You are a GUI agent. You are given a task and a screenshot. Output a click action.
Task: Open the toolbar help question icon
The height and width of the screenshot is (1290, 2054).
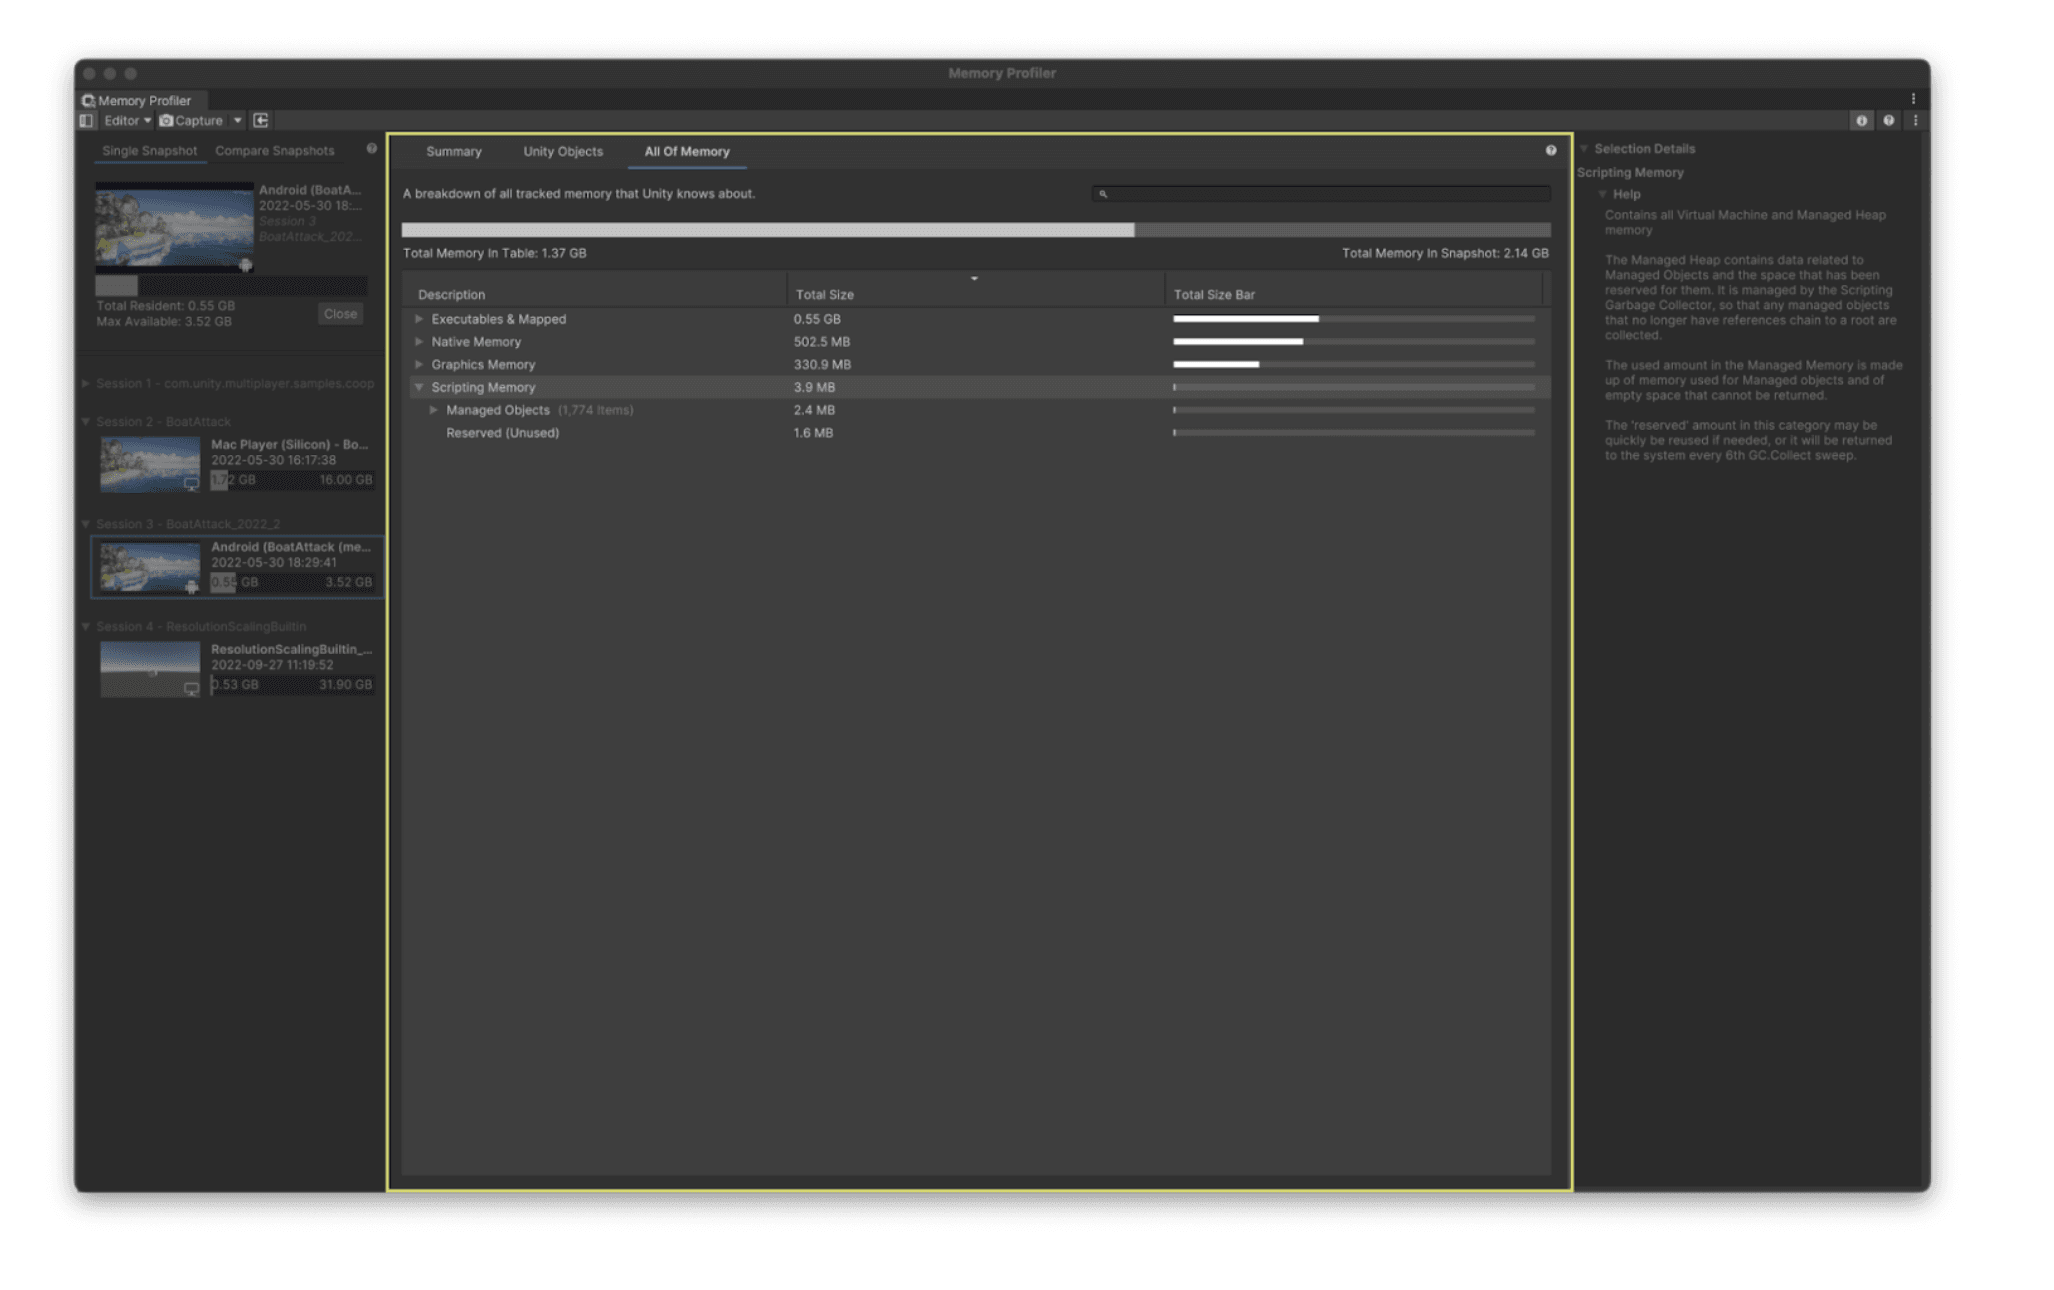(x=1888, y=120)
